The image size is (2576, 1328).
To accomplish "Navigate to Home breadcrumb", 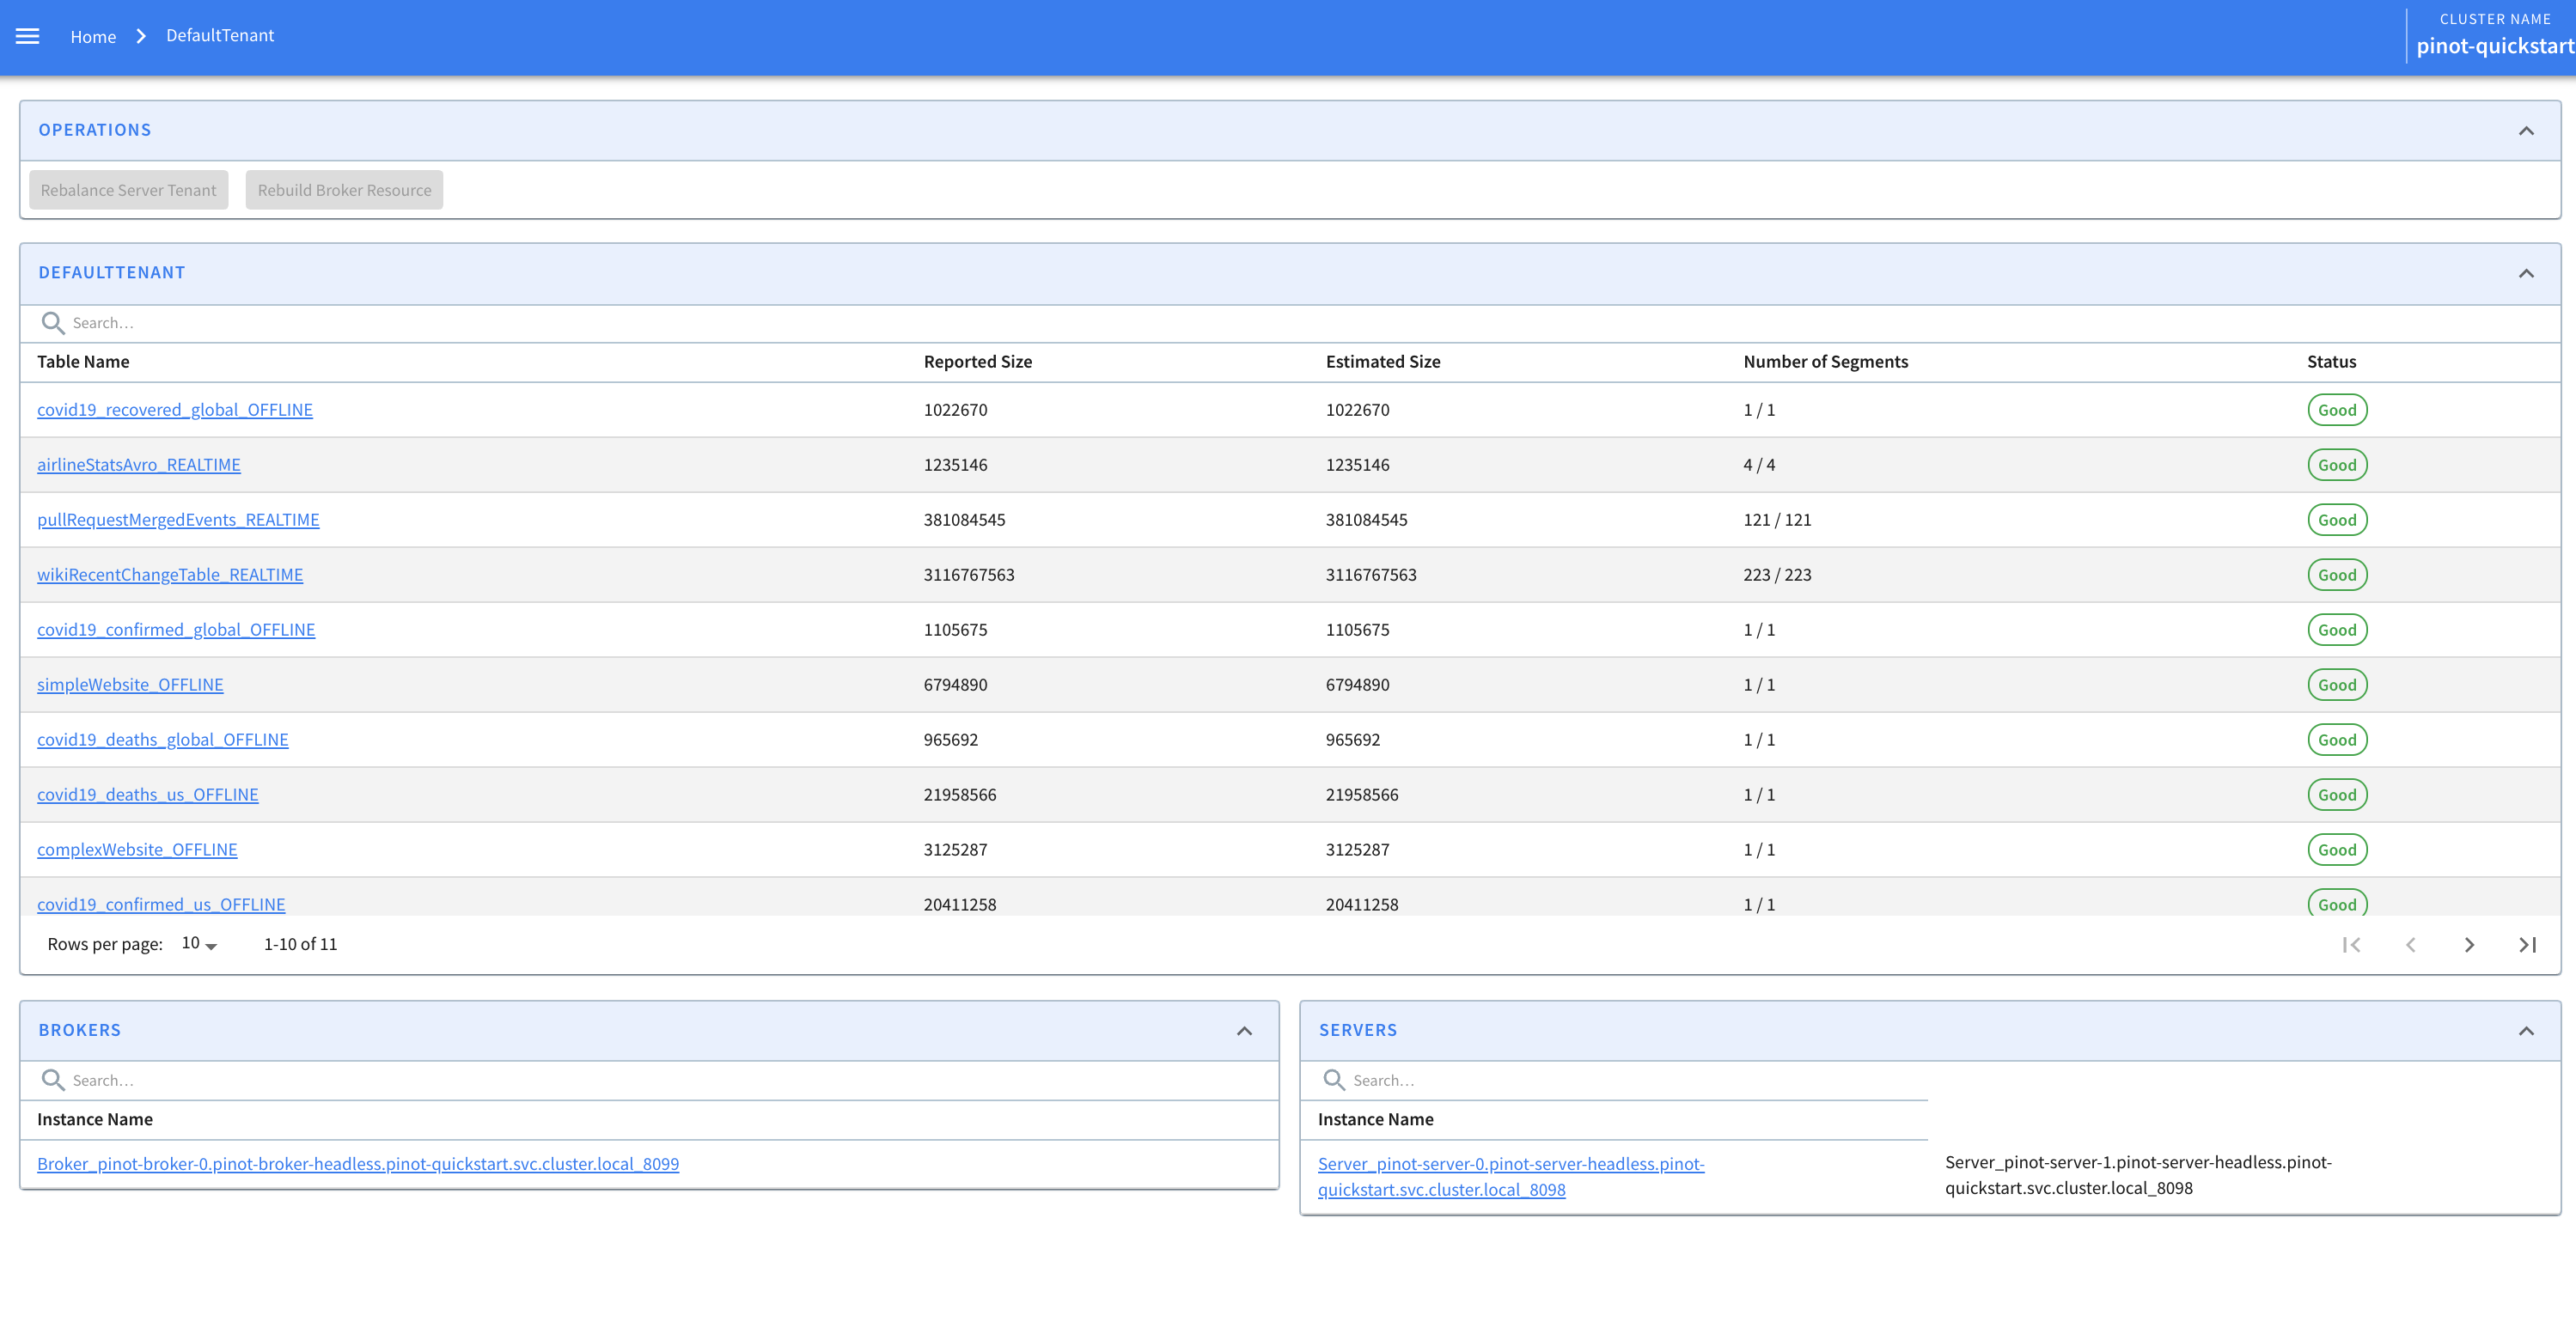I will coord(93,37).
